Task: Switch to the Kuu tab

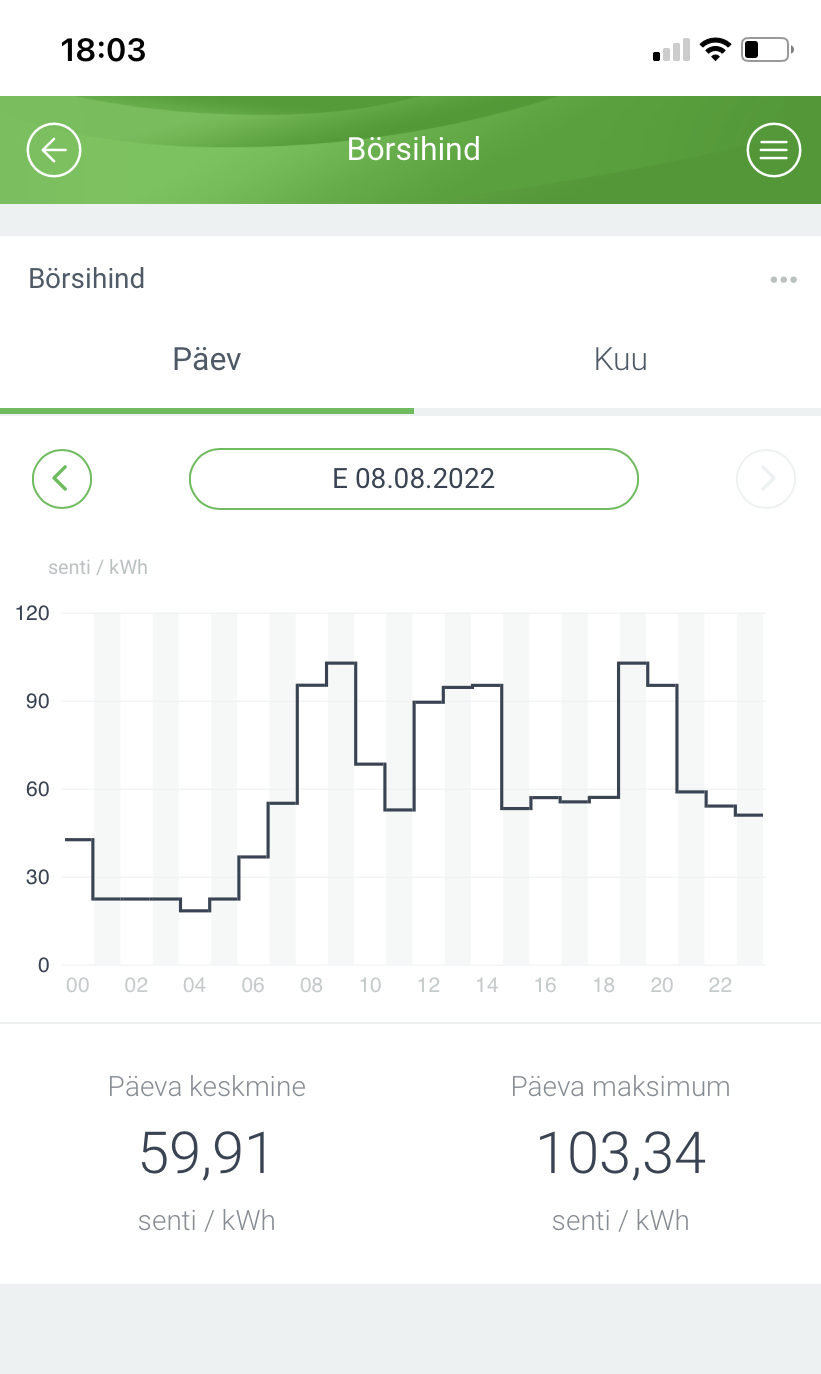Action: tap(620, 360)
